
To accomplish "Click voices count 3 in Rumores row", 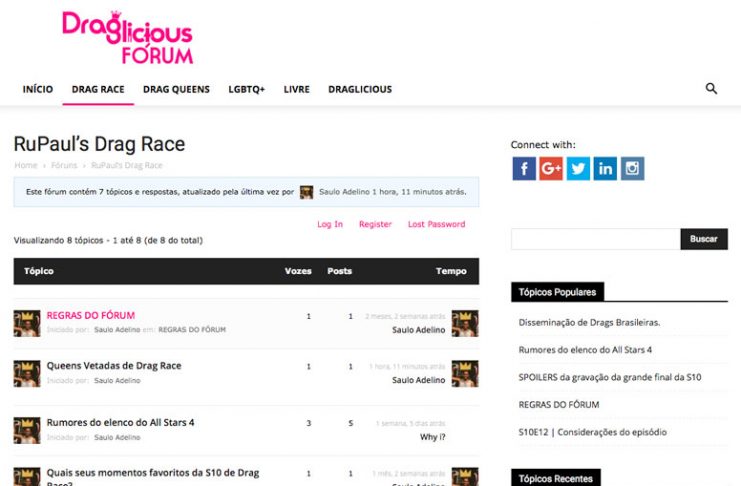I will pos(309,423).
